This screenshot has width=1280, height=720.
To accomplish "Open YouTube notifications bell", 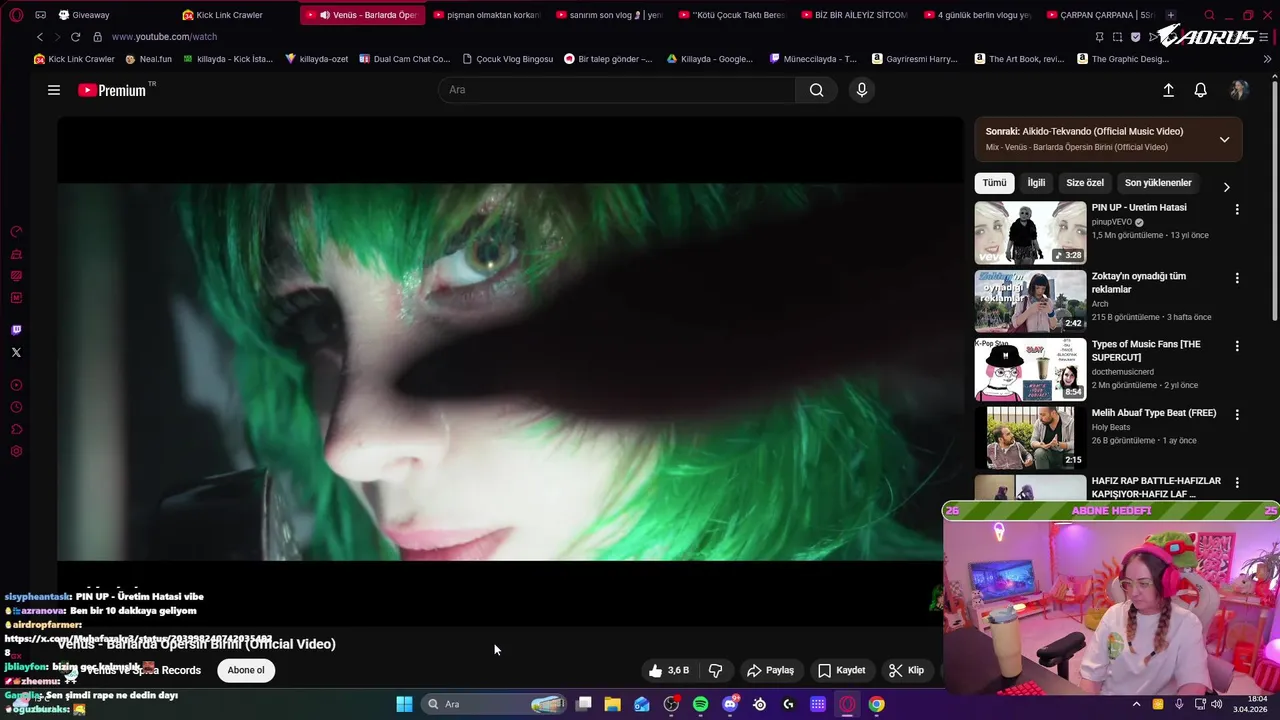I will point(1201,90).
